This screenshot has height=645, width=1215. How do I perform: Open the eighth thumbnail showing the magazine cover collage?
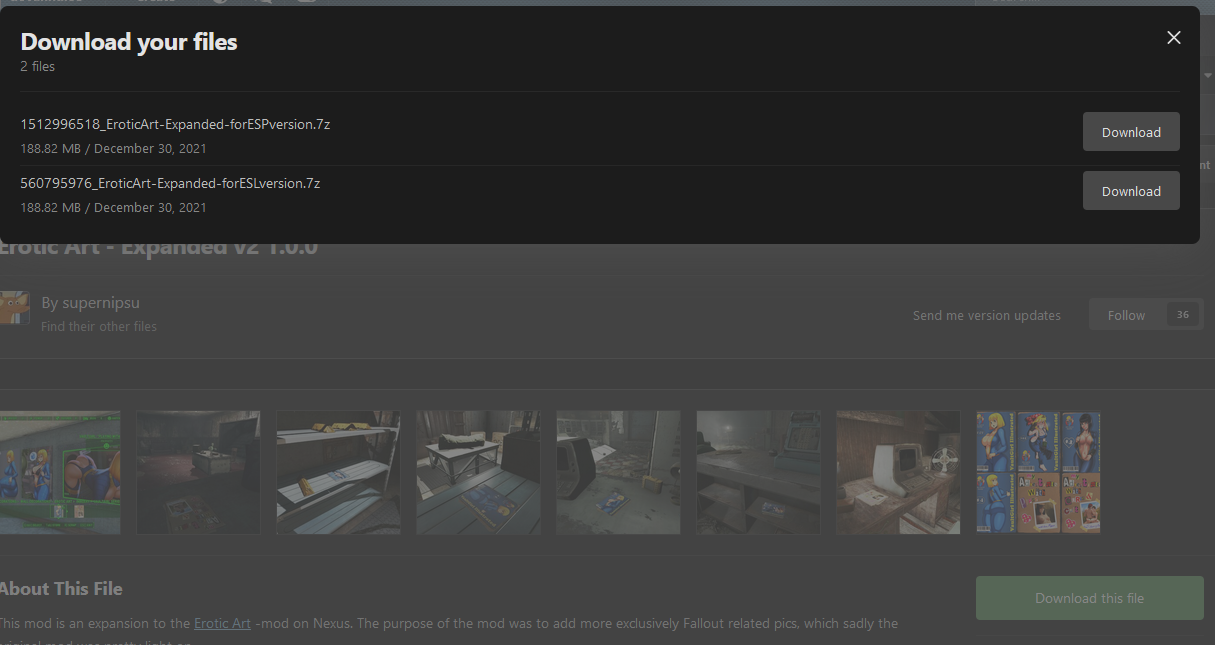coord(1038,472)
